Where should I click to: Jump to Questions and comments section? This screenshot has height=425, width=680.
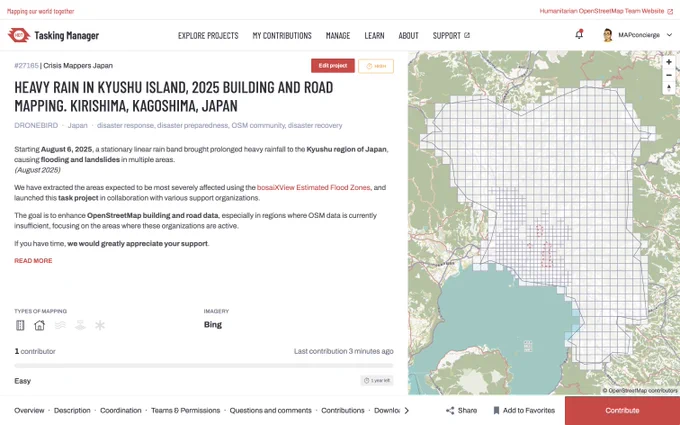pyautogui.click(x=271, y=410)
